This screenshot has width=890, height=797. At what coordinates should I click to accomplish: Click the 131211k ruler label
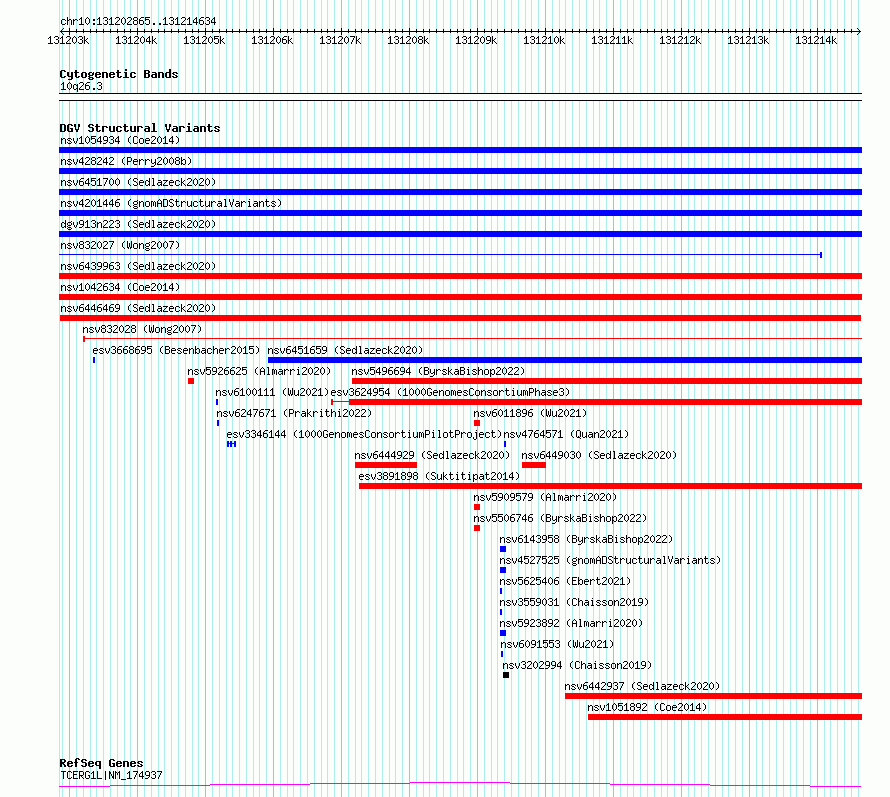coord(612,40)
